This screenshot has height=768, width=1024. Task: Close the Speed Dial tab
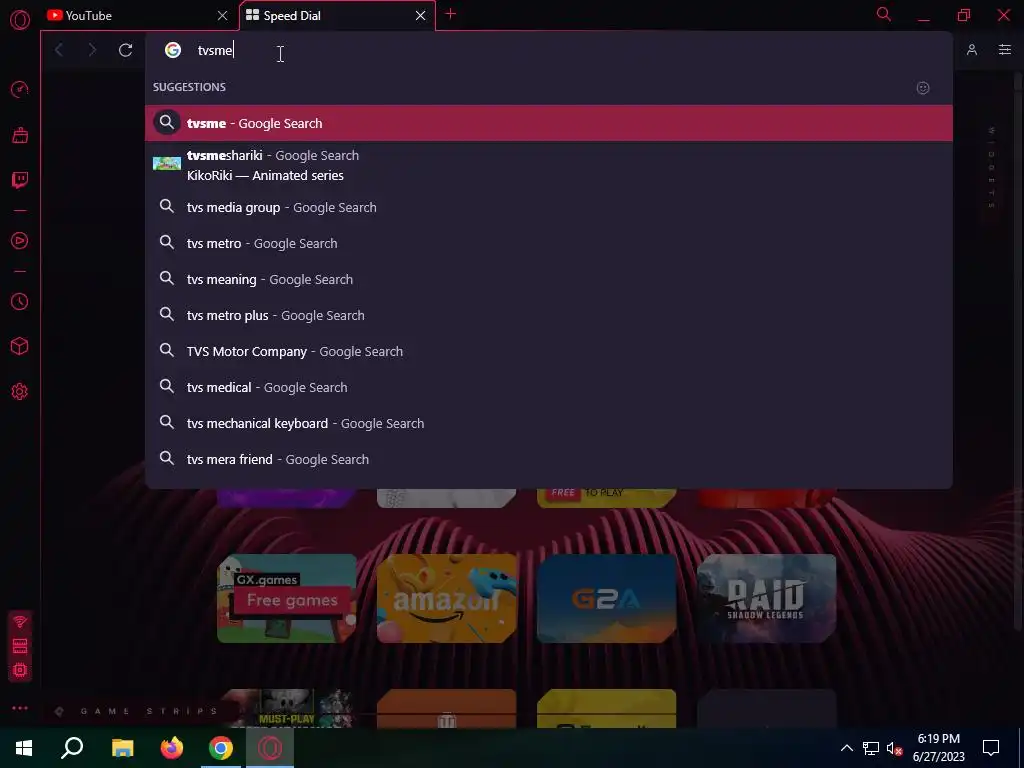pos(421,16)
